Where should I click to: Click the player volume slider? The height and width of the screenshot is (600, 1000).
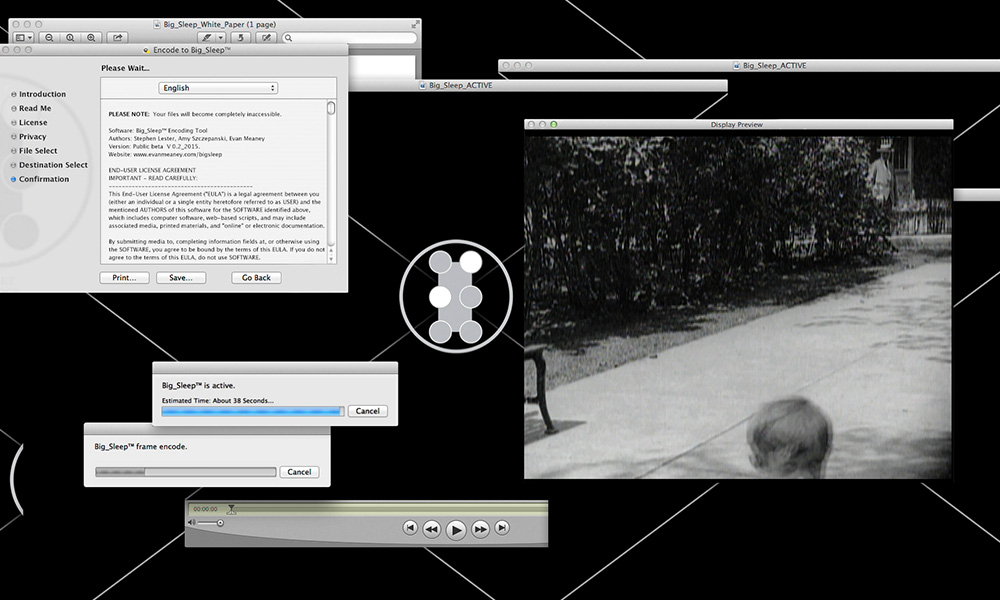[210, 523]
